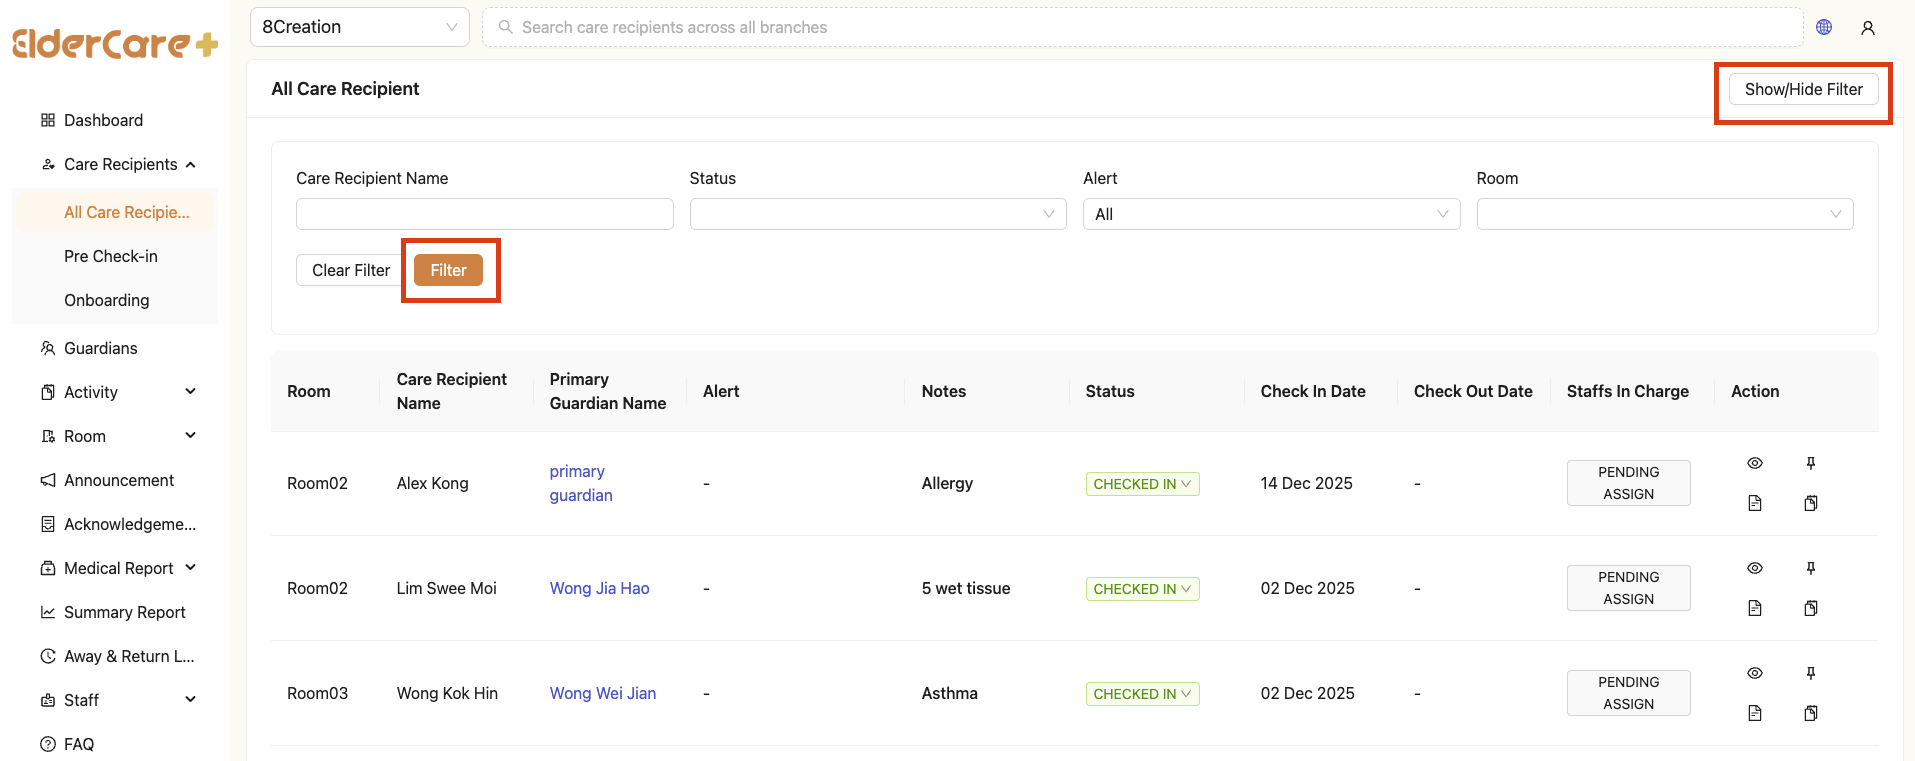Viewport: 1915px width, 761px height.
Task: View Alex Kong details via eye icon
Action: click(x=1754, y=463)
